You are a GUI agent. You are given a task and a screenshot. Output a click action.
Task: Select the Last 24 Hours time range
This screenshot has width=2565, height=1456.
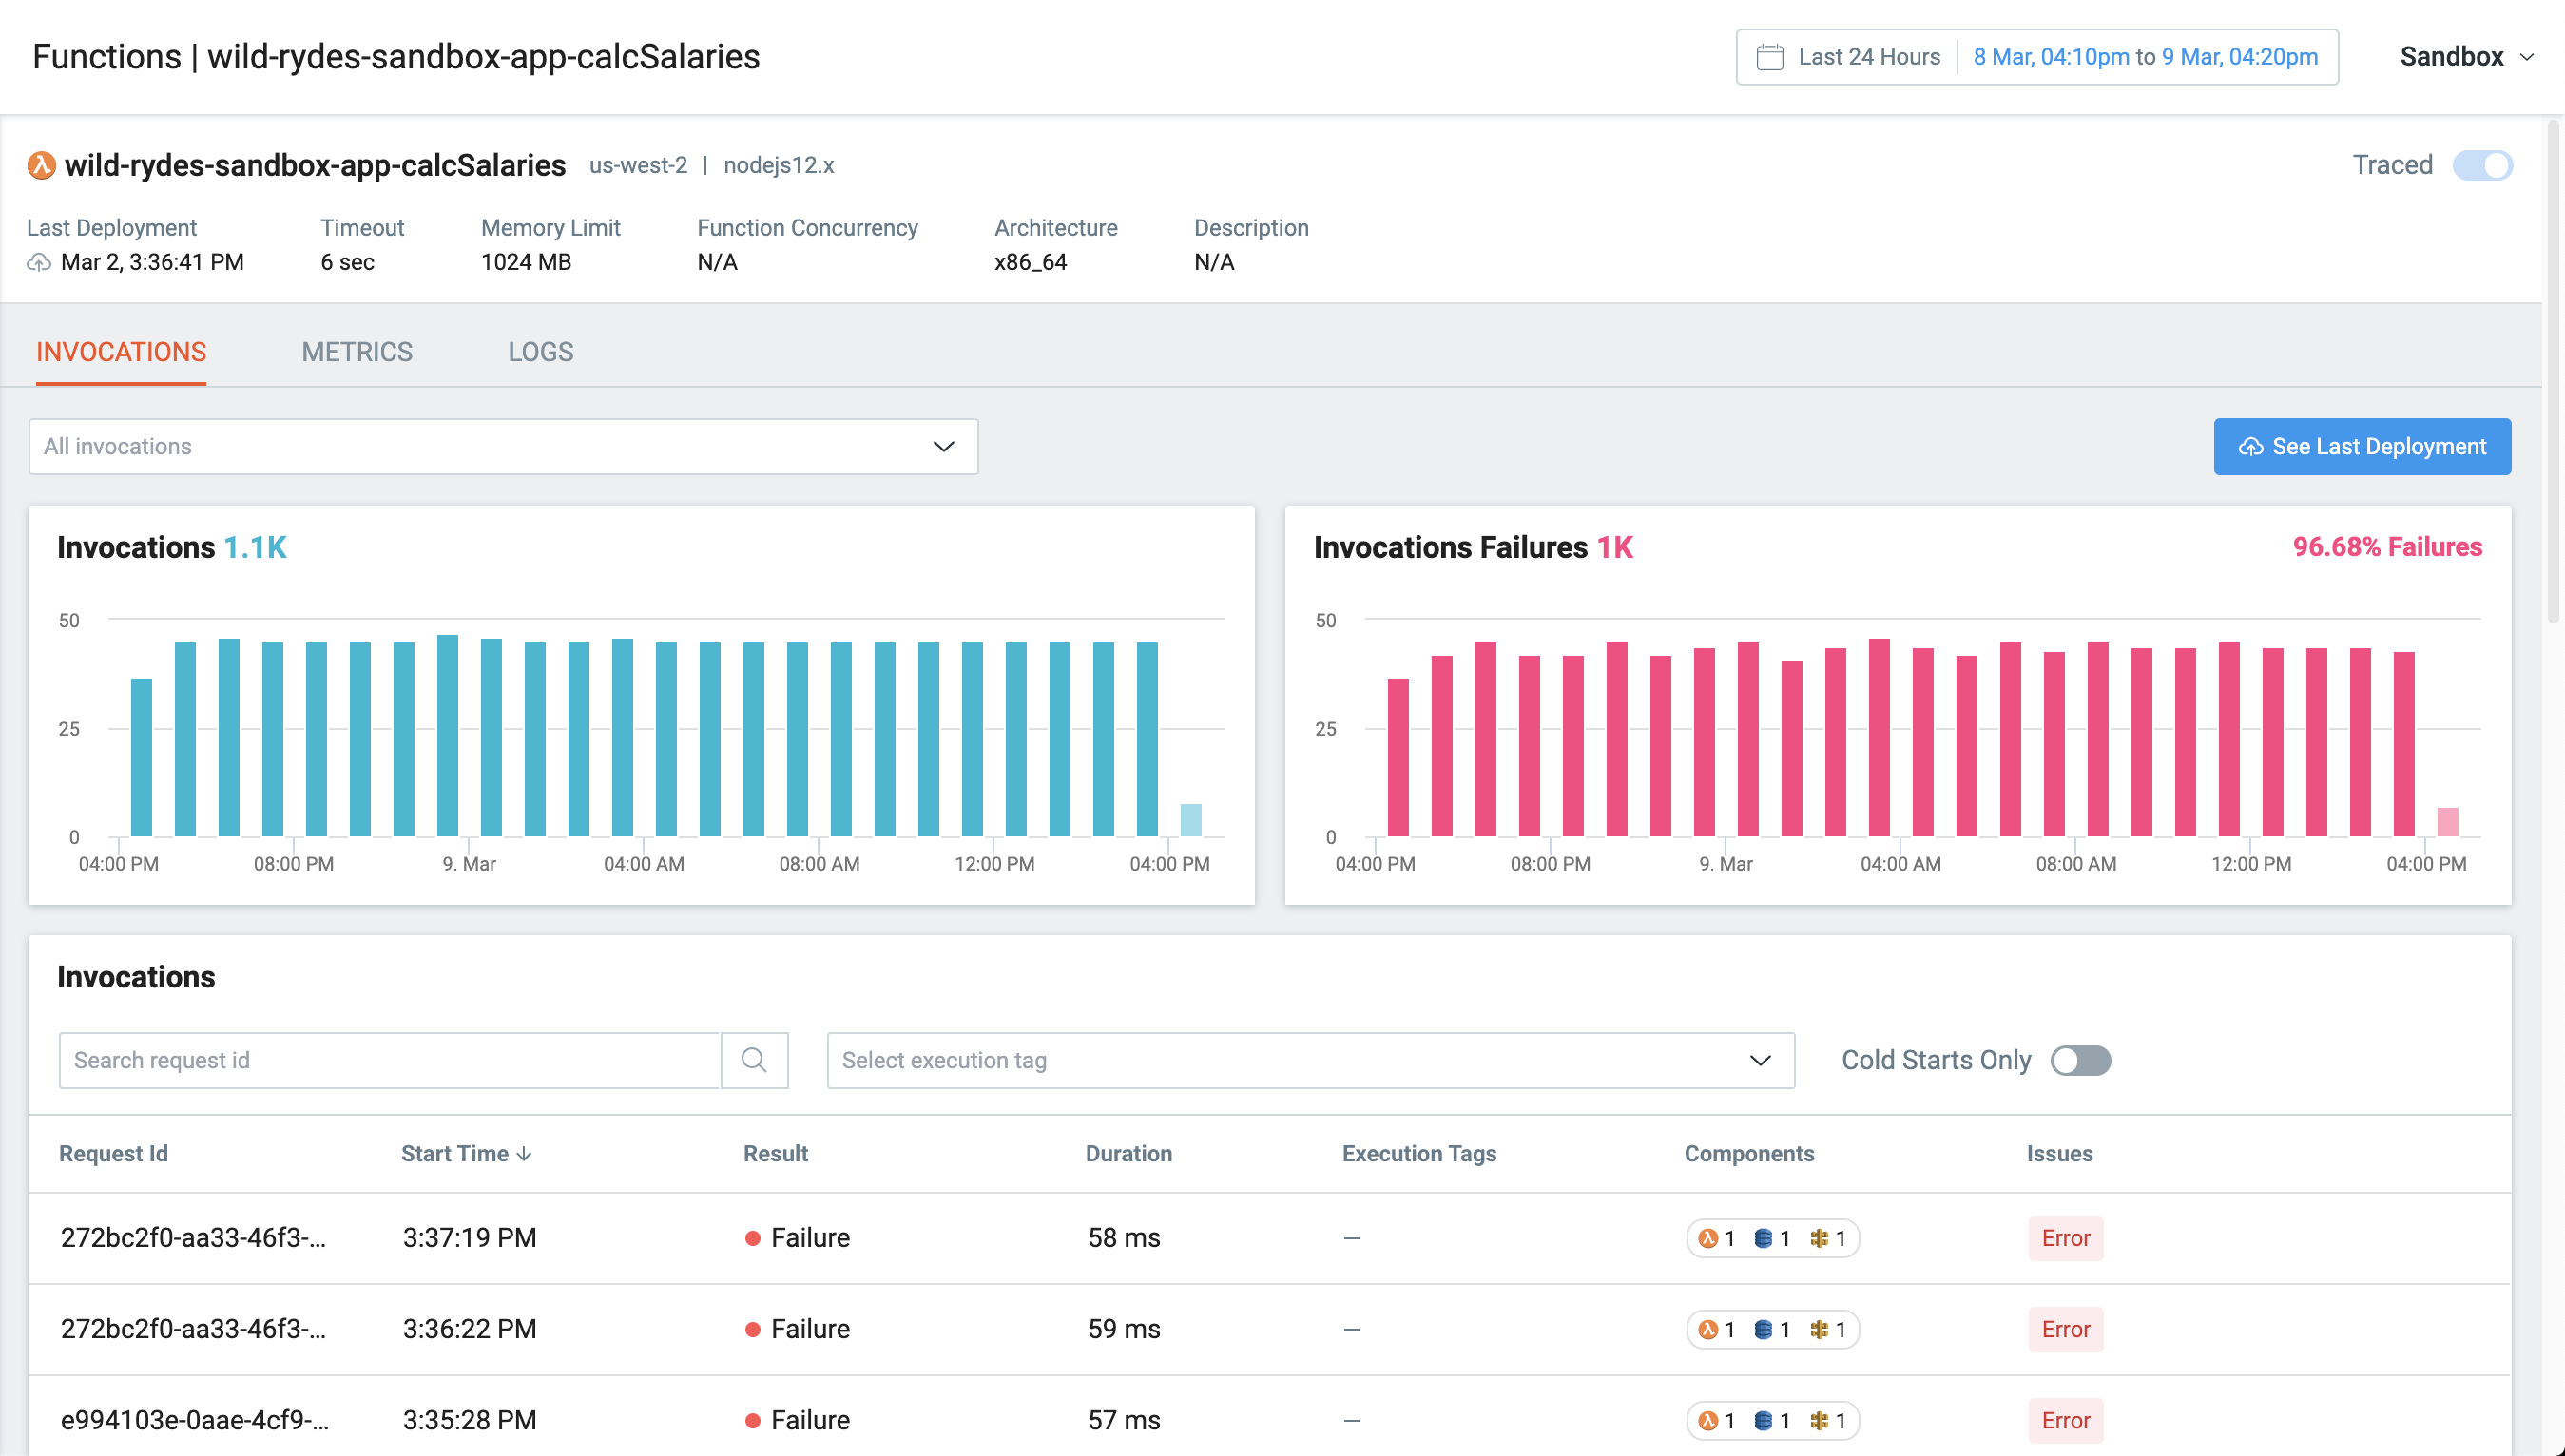(1868, 57)
